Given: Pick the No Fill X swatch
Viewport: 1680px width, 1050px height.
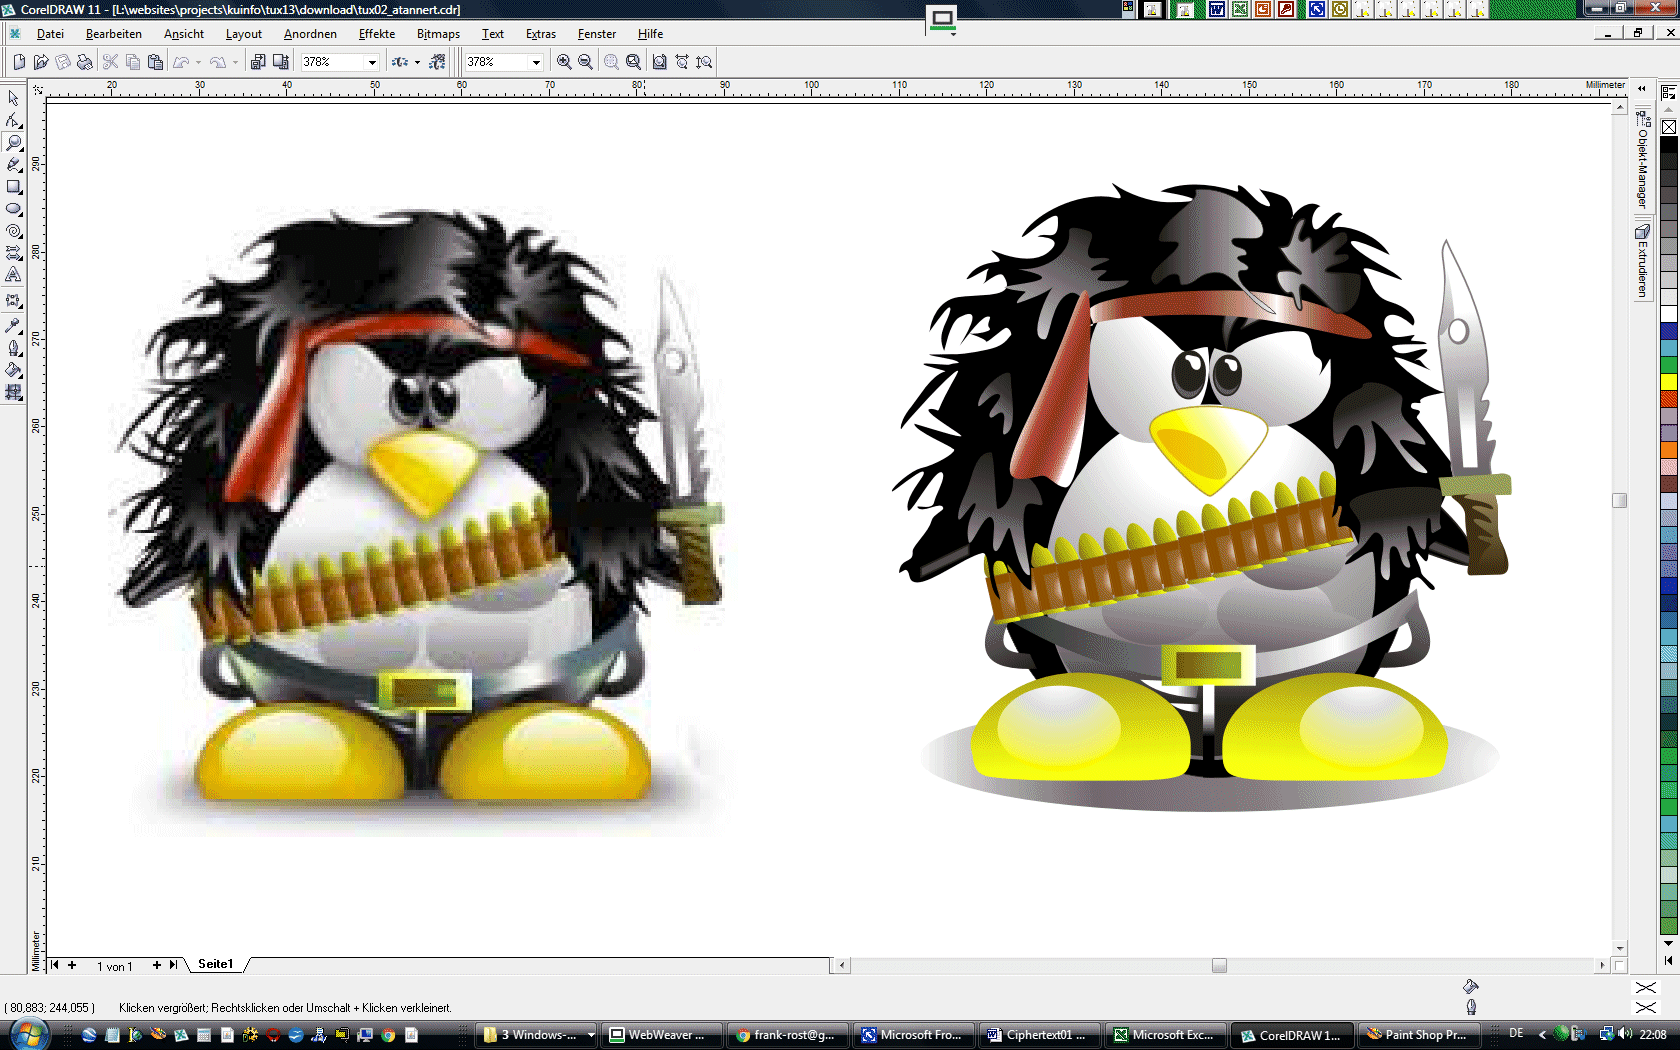Looking at the screenshot, I should point(1669,127).
